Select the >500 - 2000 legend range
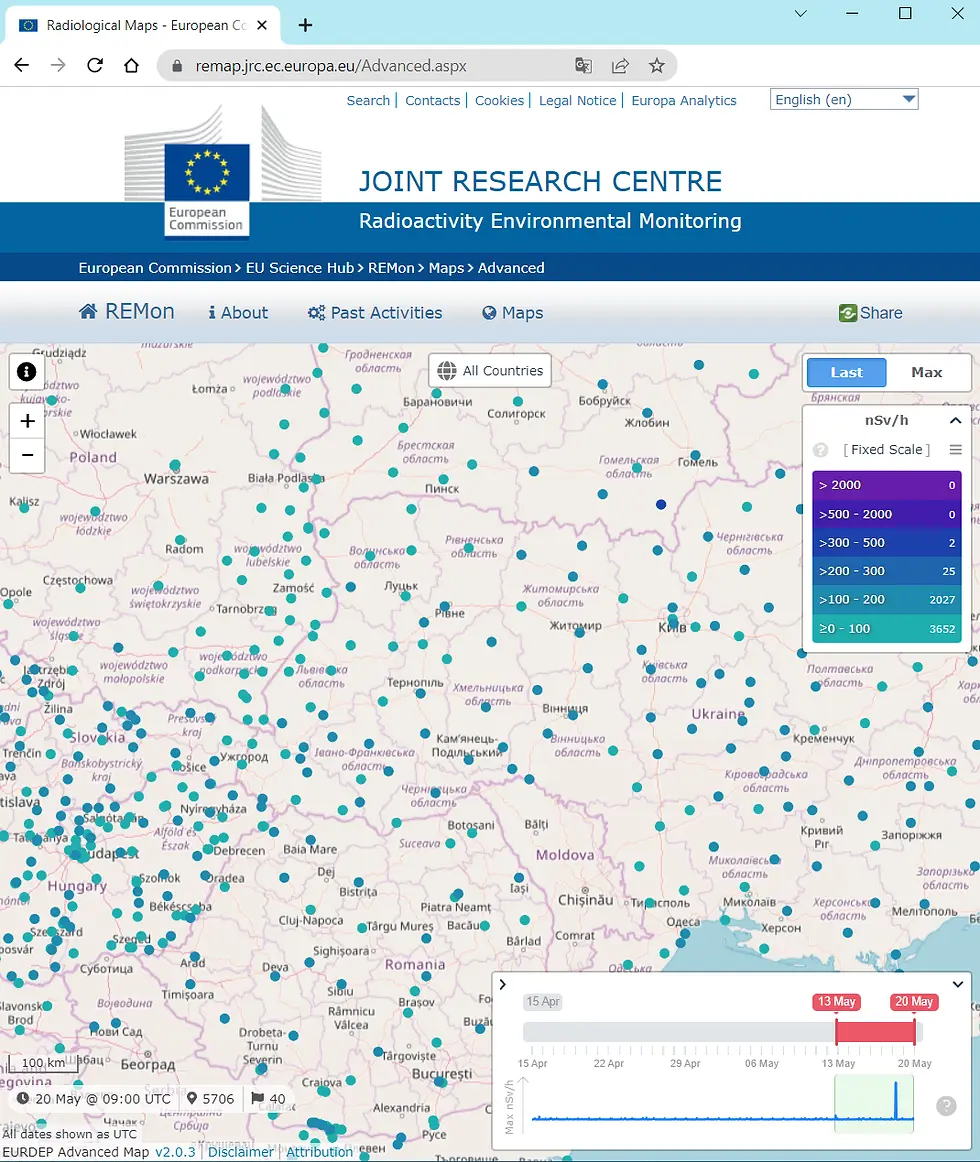Viewport: 980px width, 1162px height. 887,514
